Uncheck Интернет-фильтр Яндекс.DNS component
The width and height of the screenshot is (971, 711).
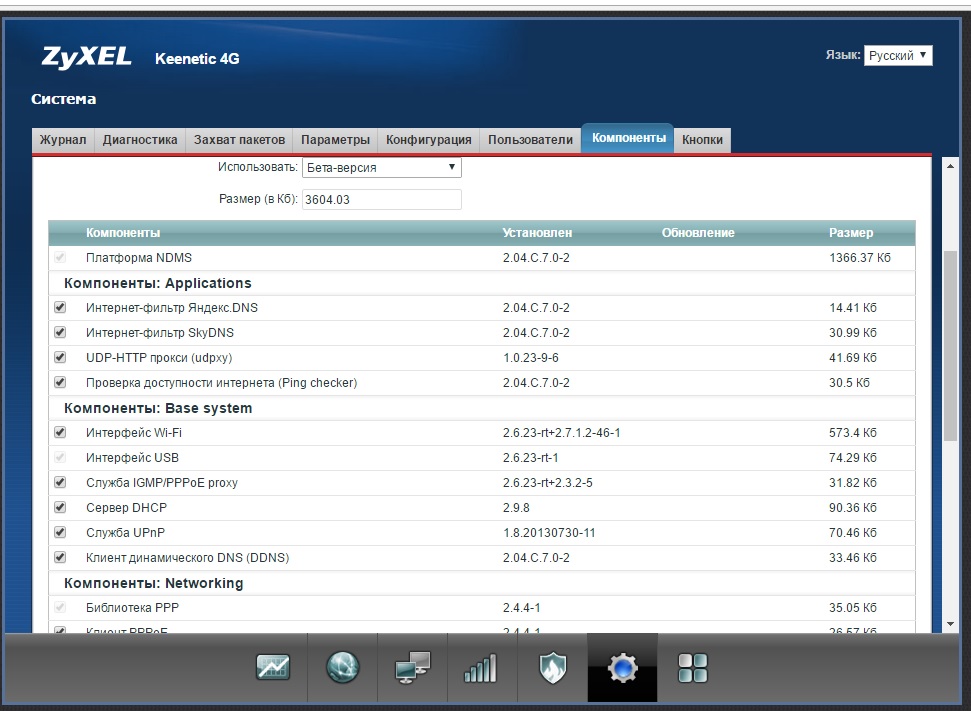click(60, 308)
